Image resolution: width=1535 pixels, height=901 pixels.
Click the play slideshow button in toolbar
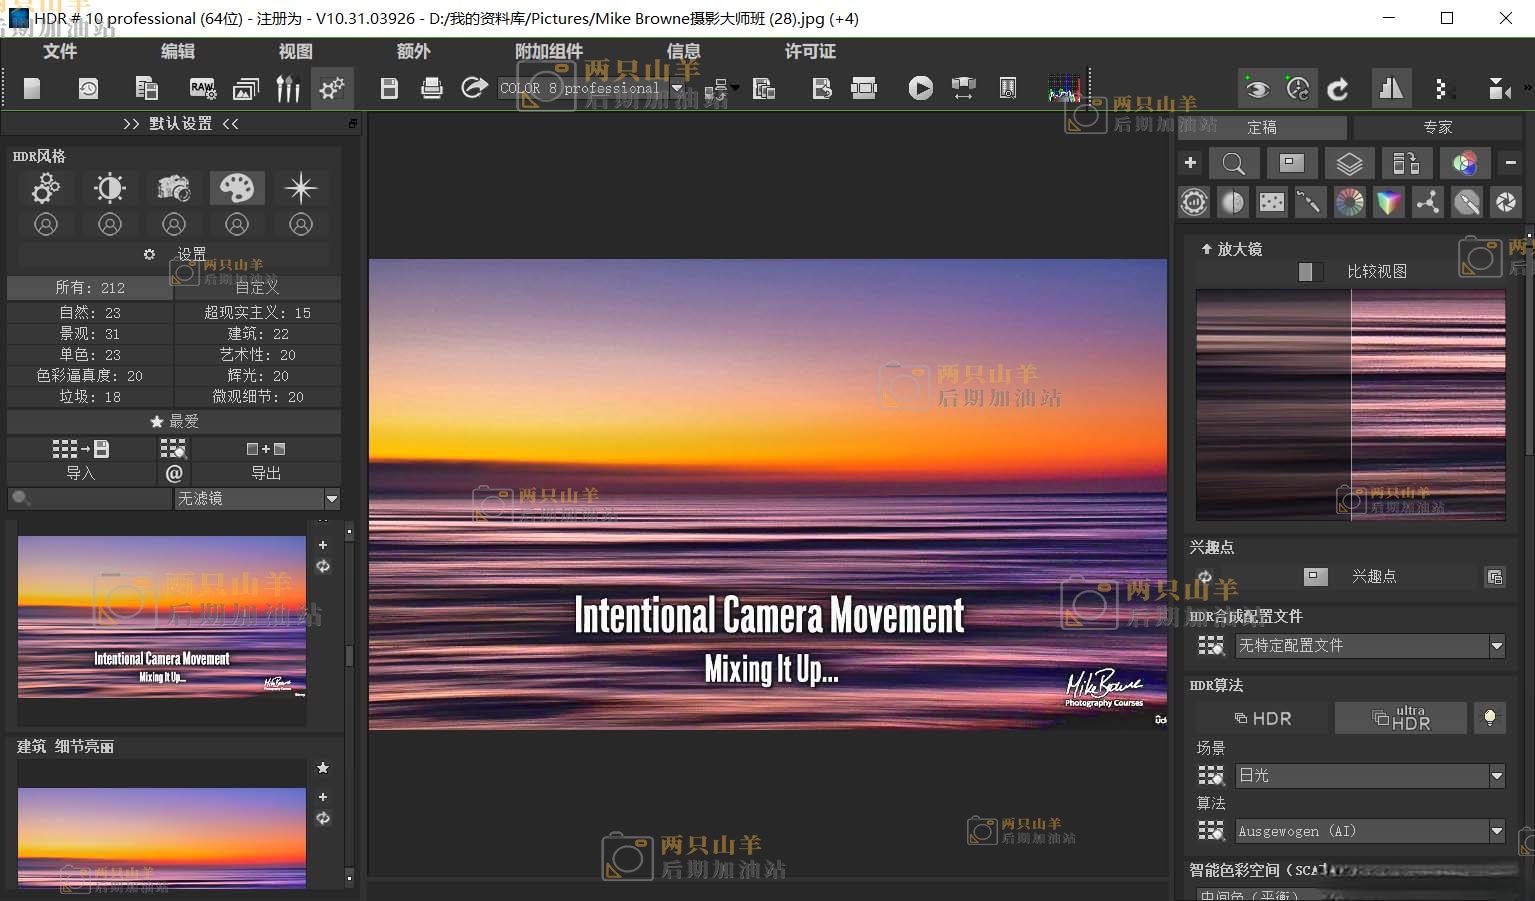[920, 89]
